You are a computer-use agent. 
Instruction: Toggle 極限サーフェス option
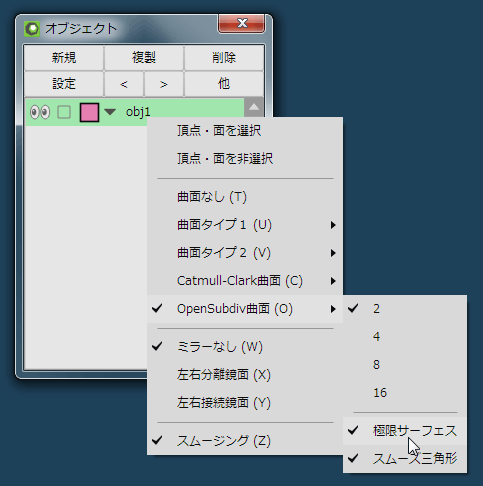pos(405,431)
